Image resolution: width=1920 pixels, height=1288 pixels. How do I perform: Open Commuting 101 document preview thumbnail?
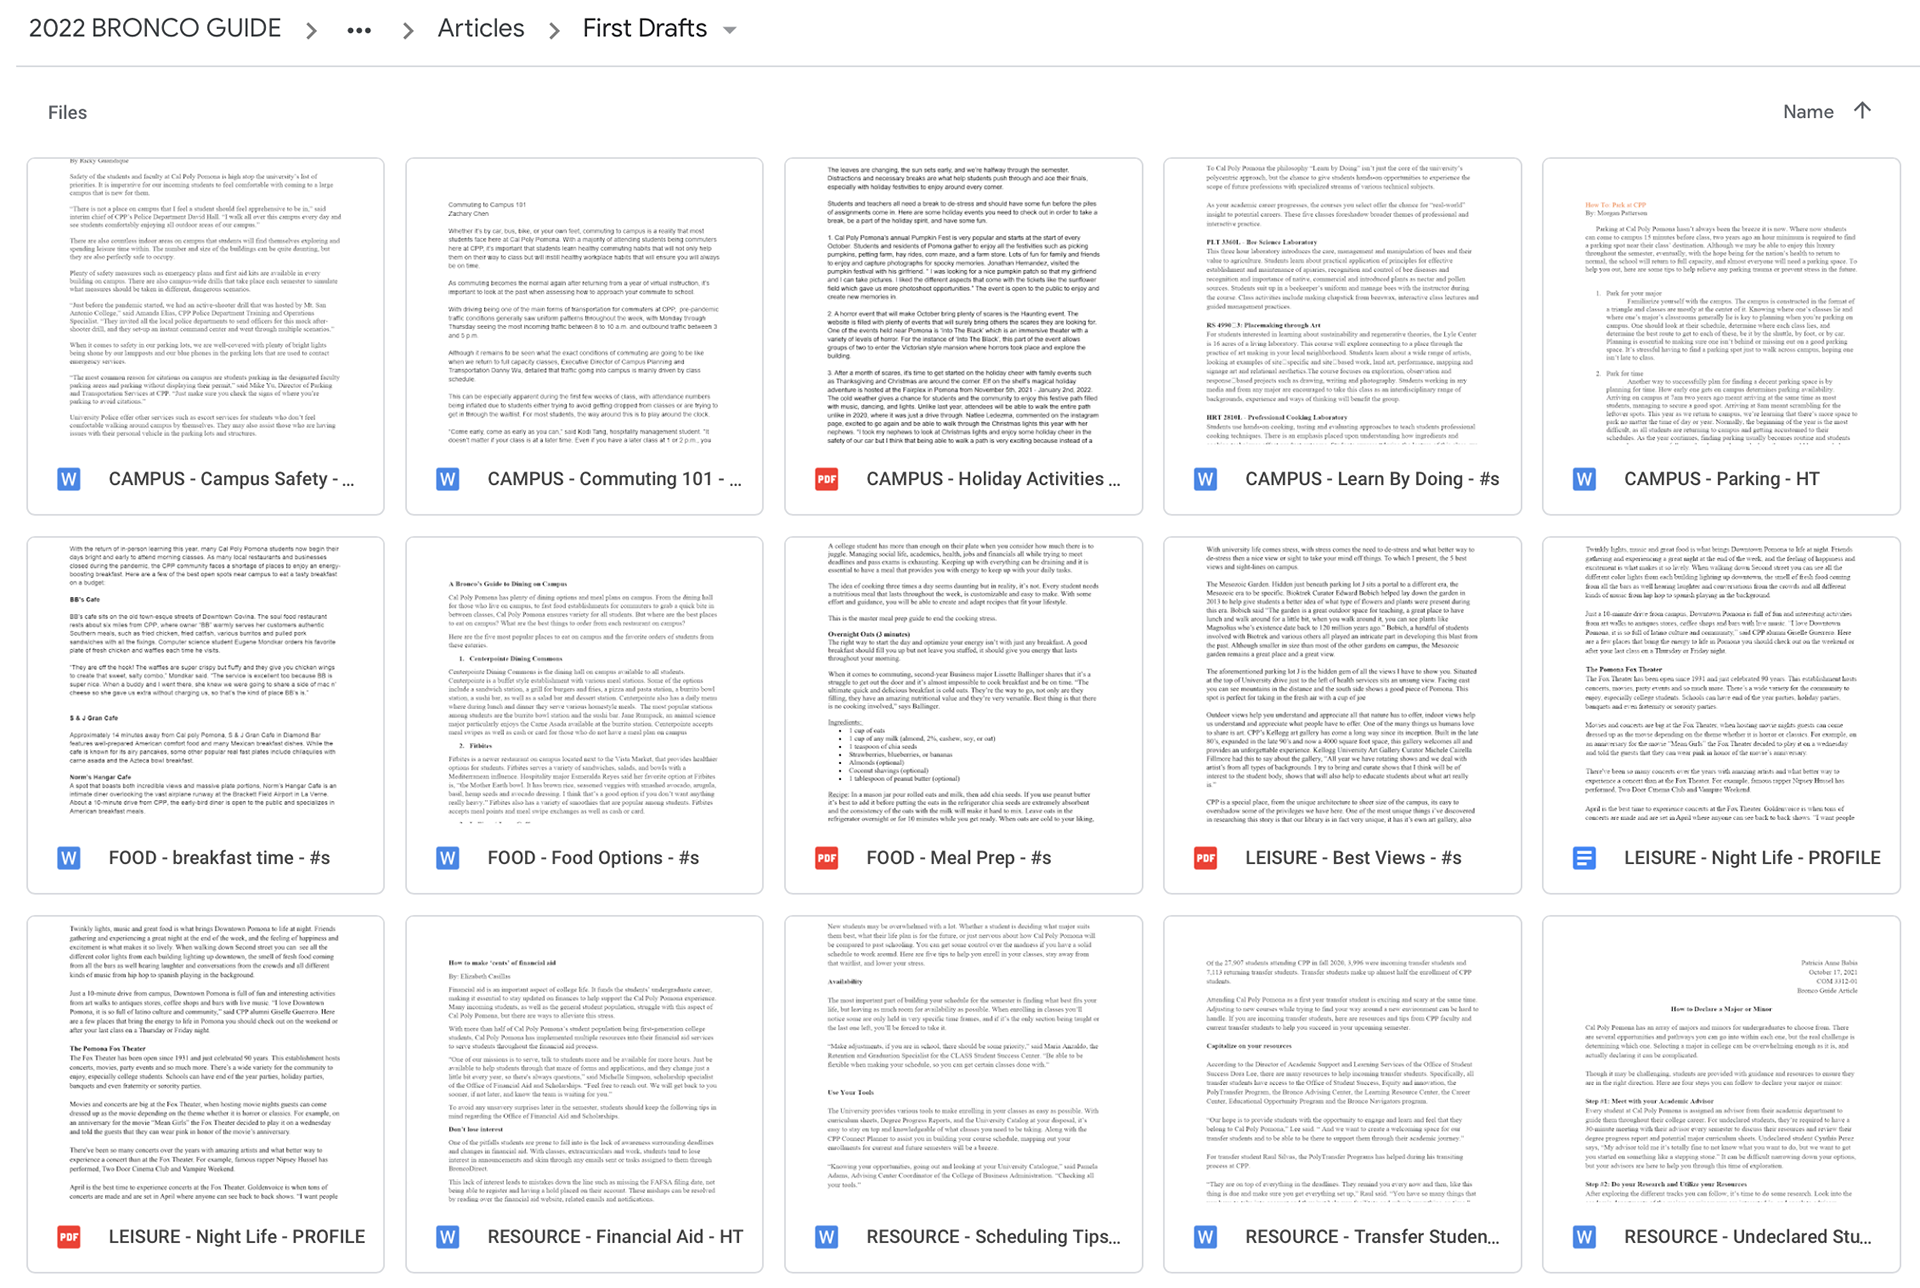click(x=585, y=301)
